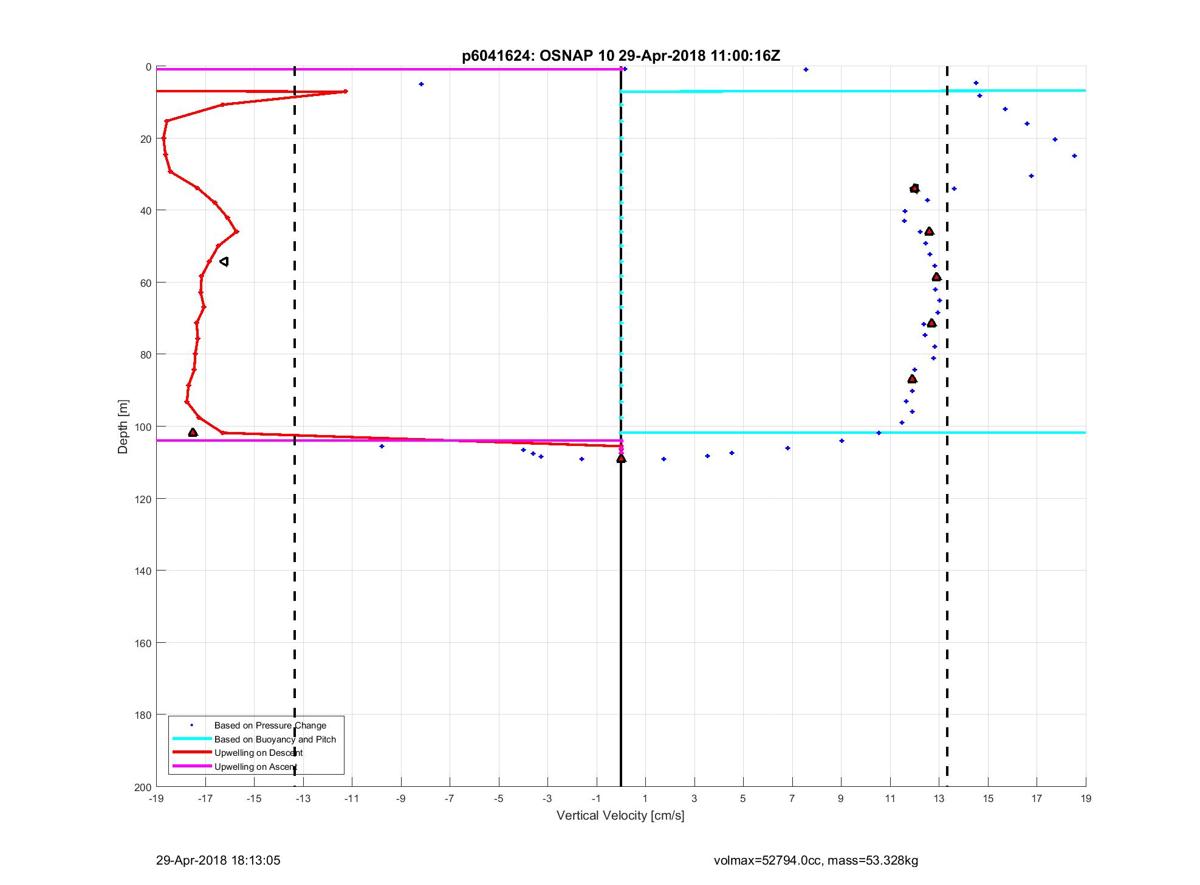Viewport: 1200px width, 885px height.
Task: Click the red triangle marker near 71 m depth
Action: 931,323
